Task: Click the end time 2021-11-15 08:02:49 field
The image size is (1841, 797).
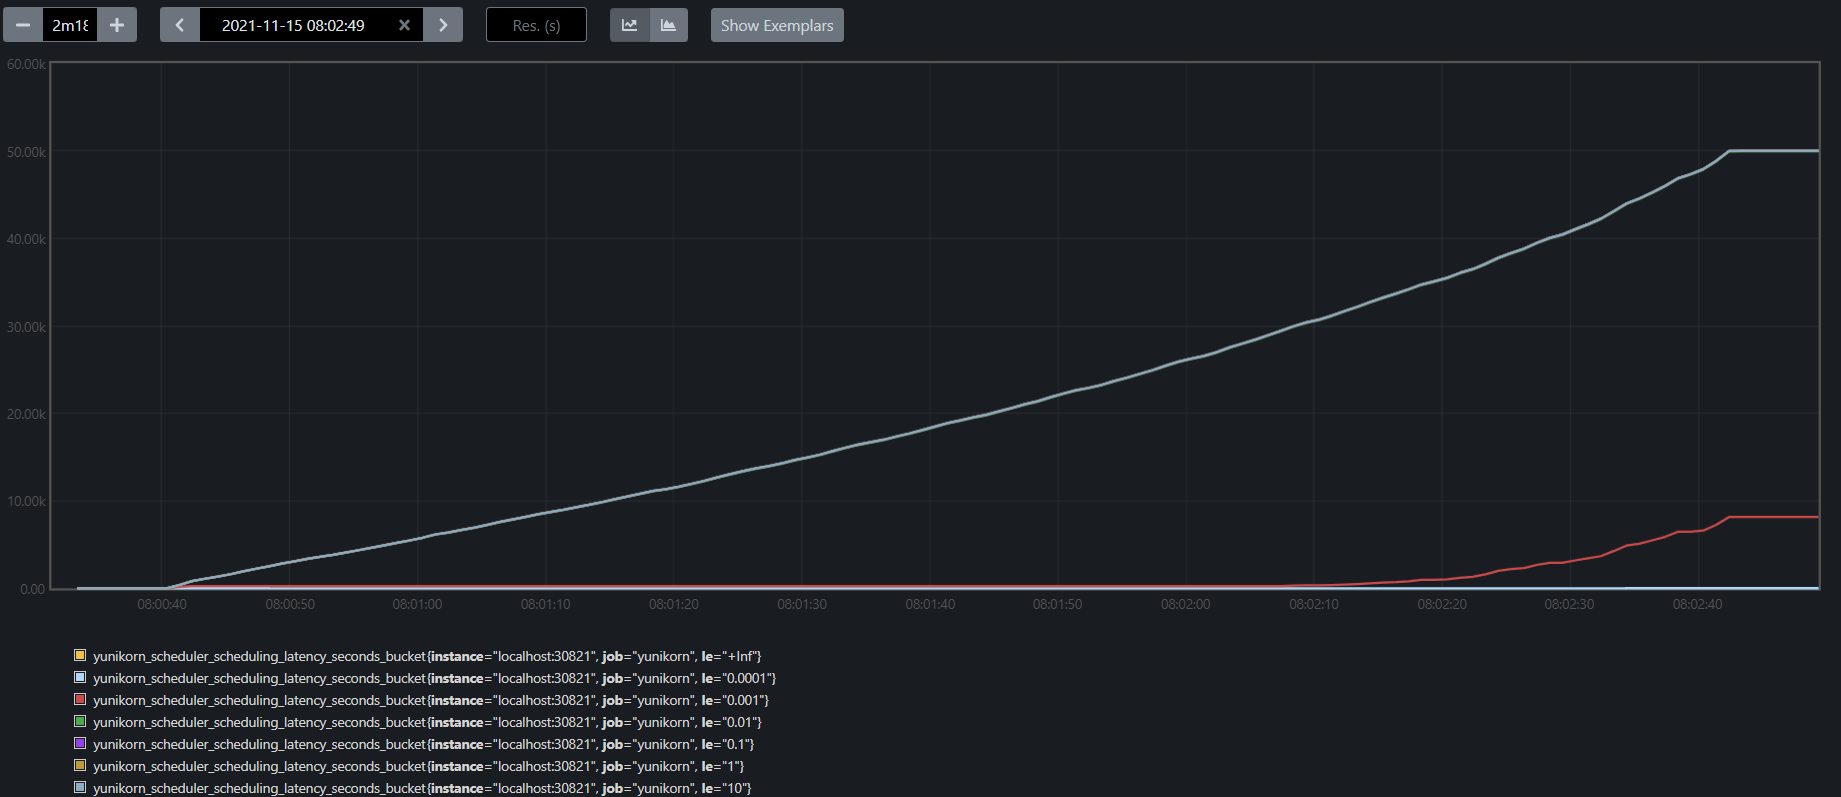Action: point(293,25)
